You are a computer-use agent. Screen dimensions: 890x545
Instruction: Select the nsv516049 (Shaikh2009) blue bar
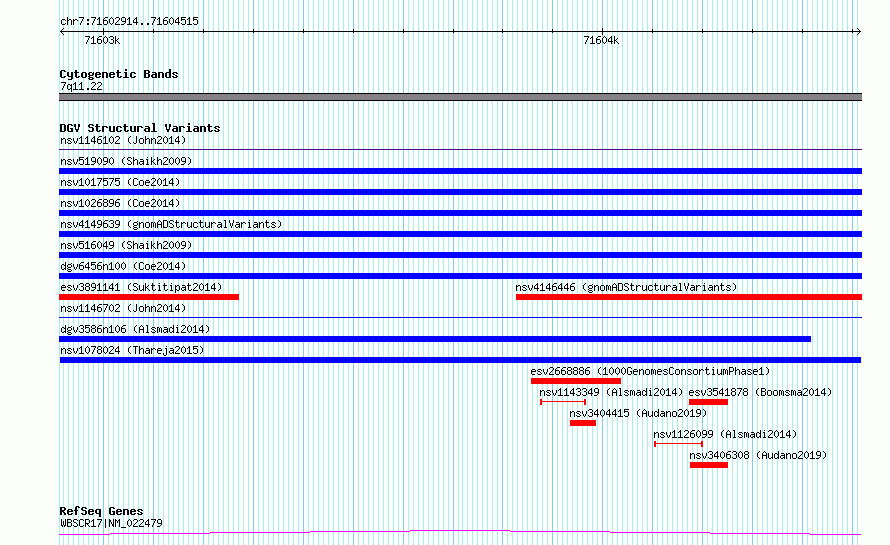tap(460, 255)
